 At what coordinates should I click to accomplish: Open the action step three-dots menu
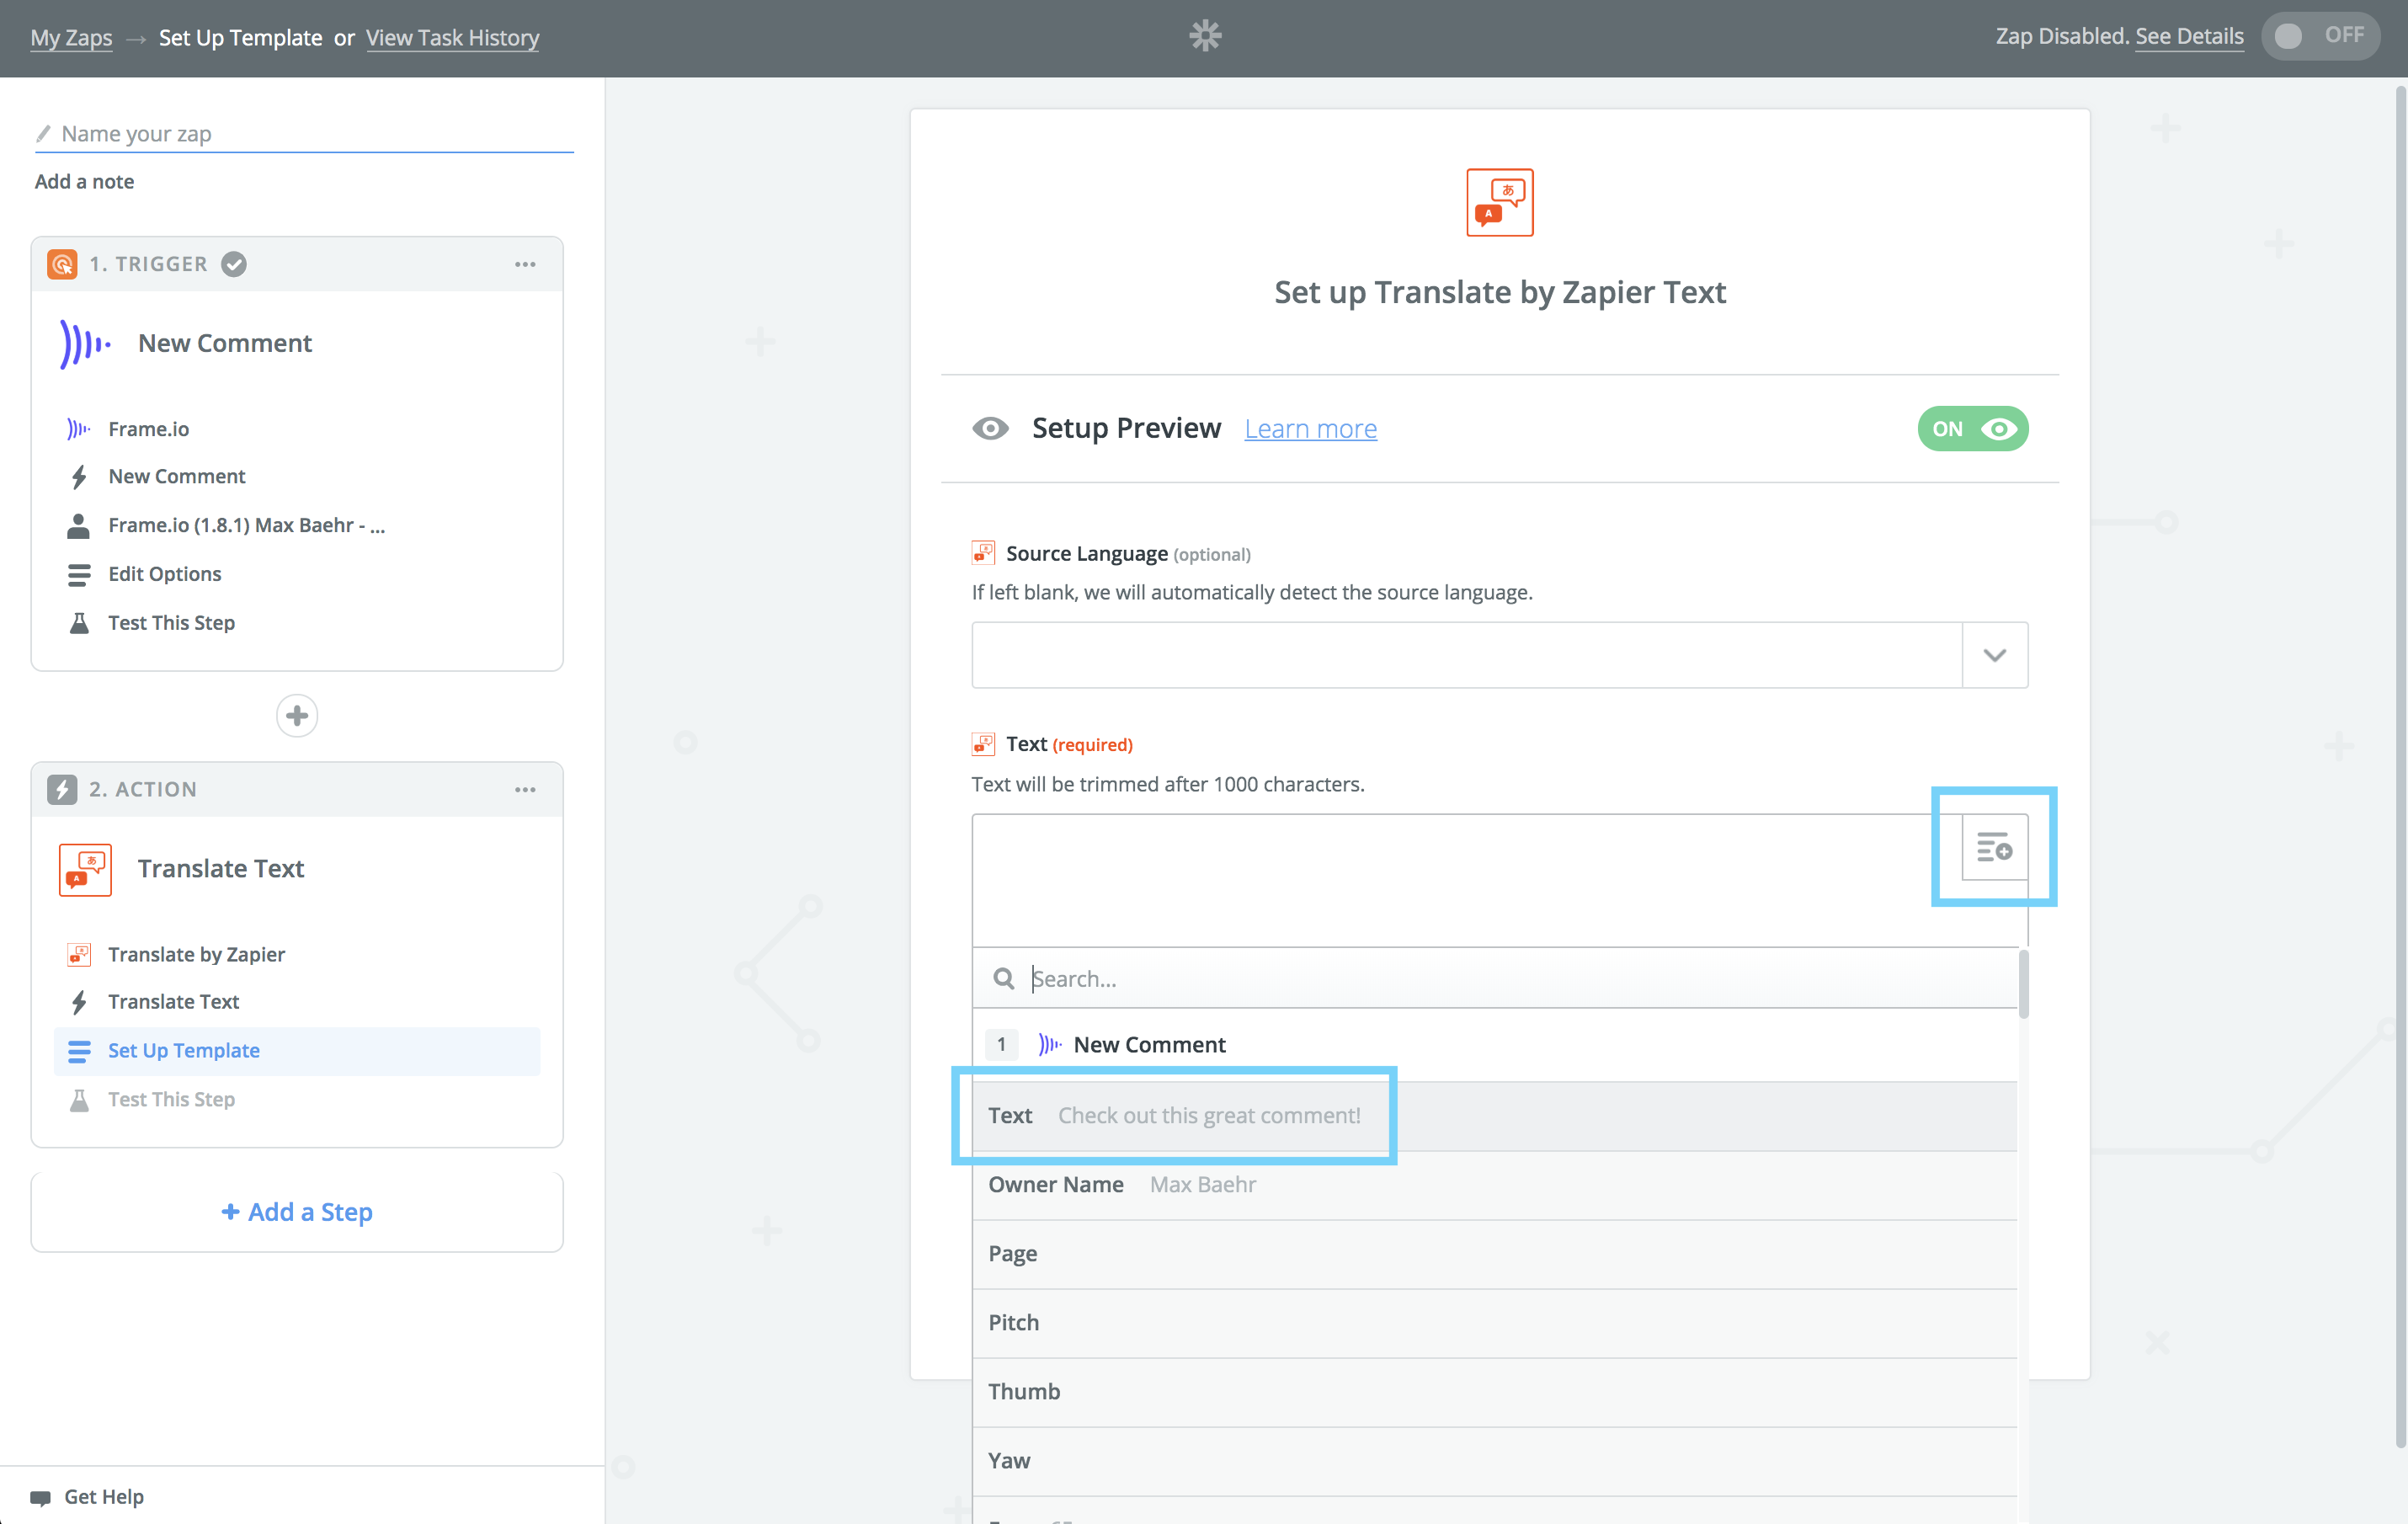[525, 789]
